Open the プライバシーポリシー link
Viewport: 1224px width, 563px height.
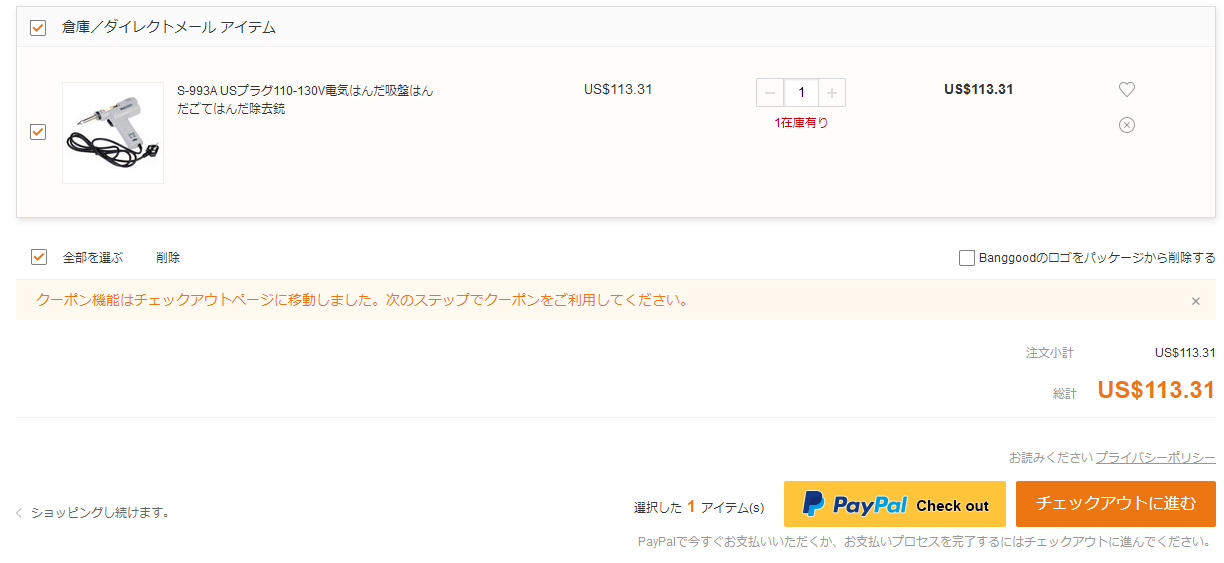pos(1155,457)
